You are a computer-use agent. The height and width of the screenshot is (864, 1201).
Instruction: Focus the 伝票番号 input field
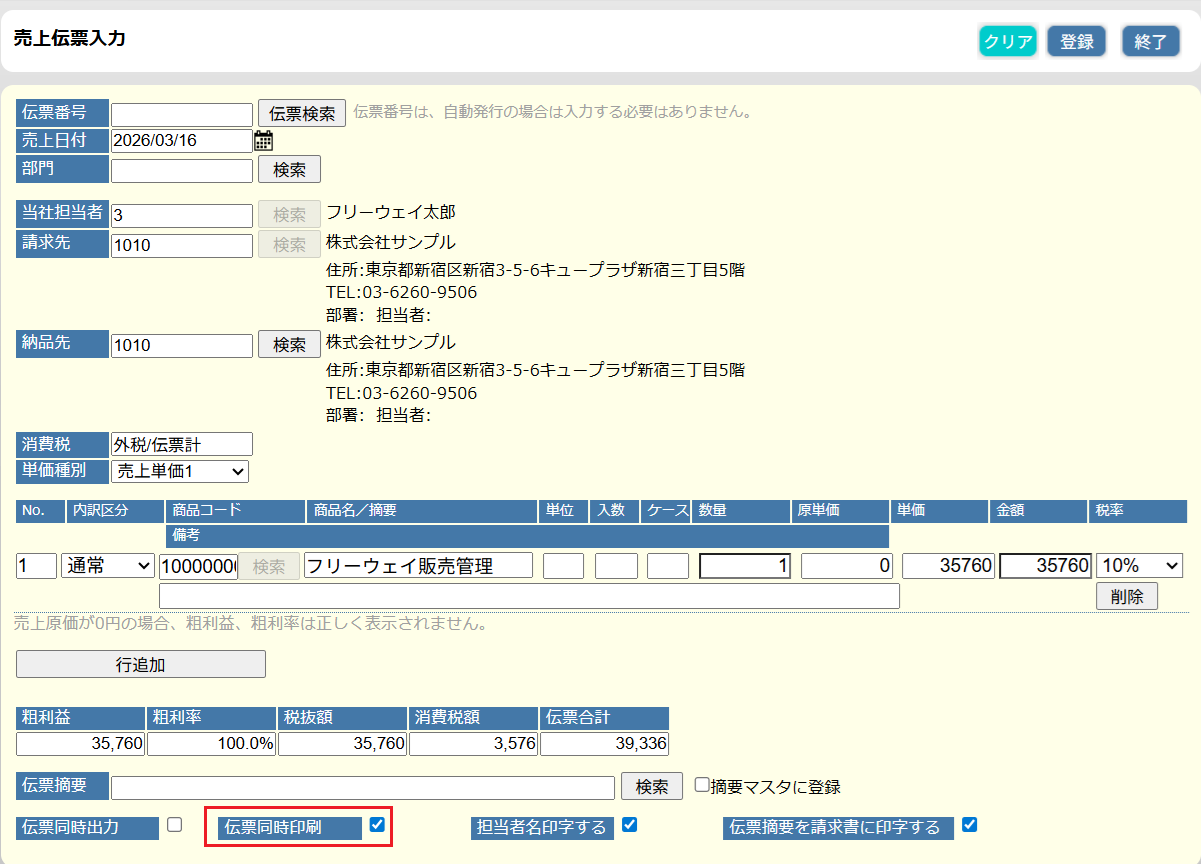(182, 115)
